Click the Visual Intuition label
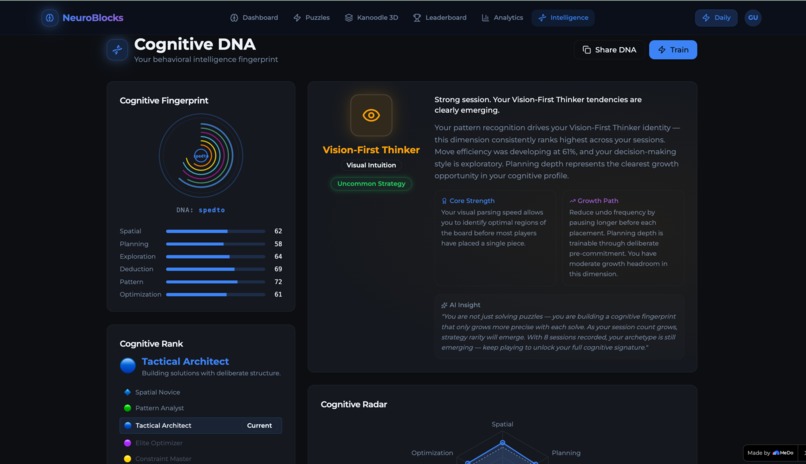The height and width of the screenshot is (464, 806). [x=371, y=165]
